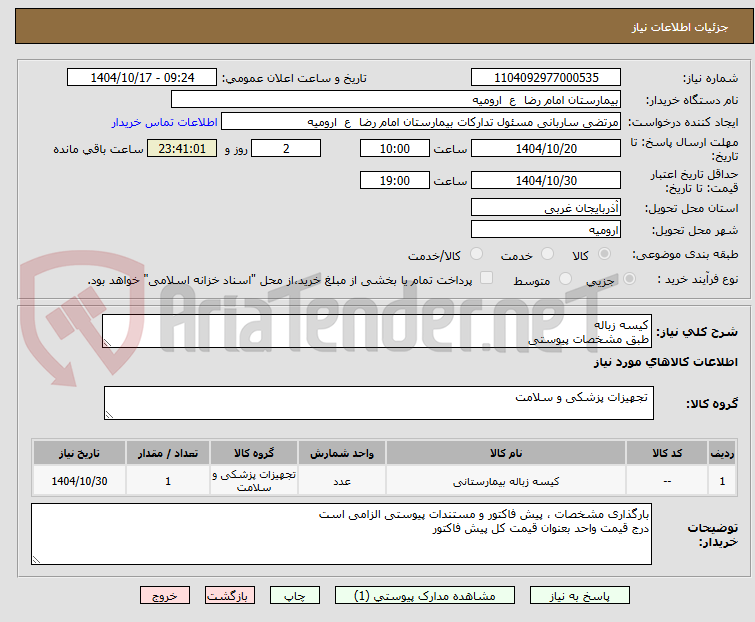
Task: Click the price validity date field 1404/10/30
Action: (x=546, y=181)
